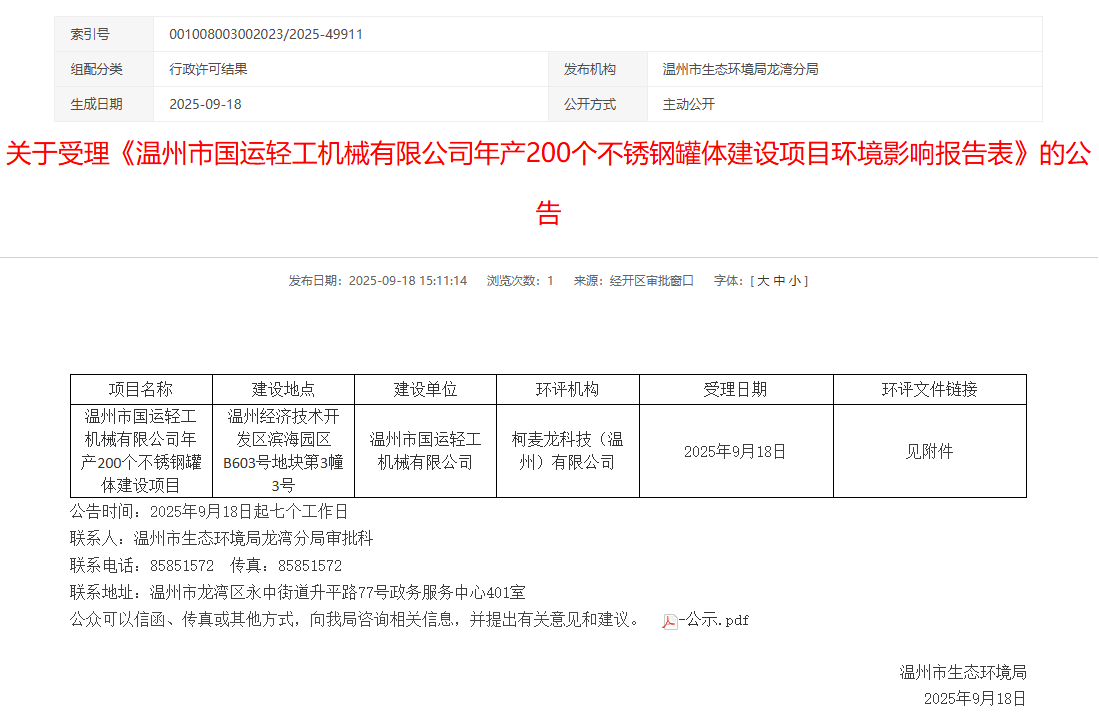Click the index number 001008003002023/2025-49911
Image resolution: width=1099 pixels, height=717 pixels.
pyautogui.click(x=266, y=34)
